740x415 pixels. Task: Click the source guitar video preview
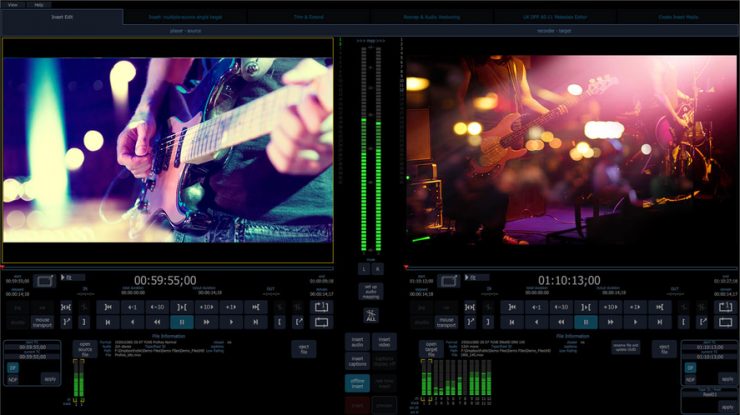point(168,150)
